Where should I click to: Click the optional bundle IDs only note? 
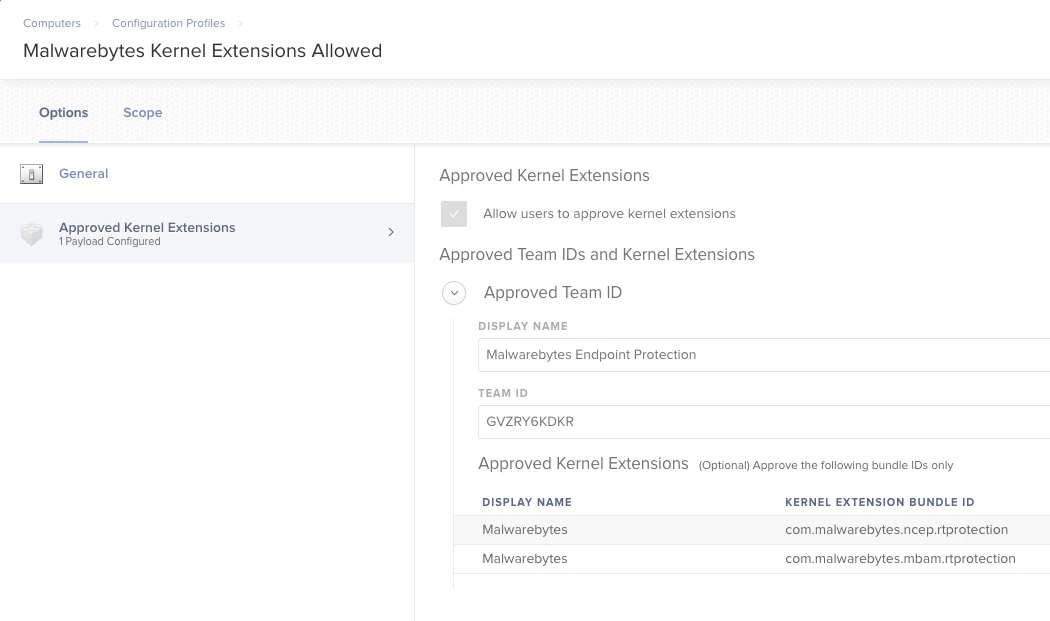[x=826, y=466]
